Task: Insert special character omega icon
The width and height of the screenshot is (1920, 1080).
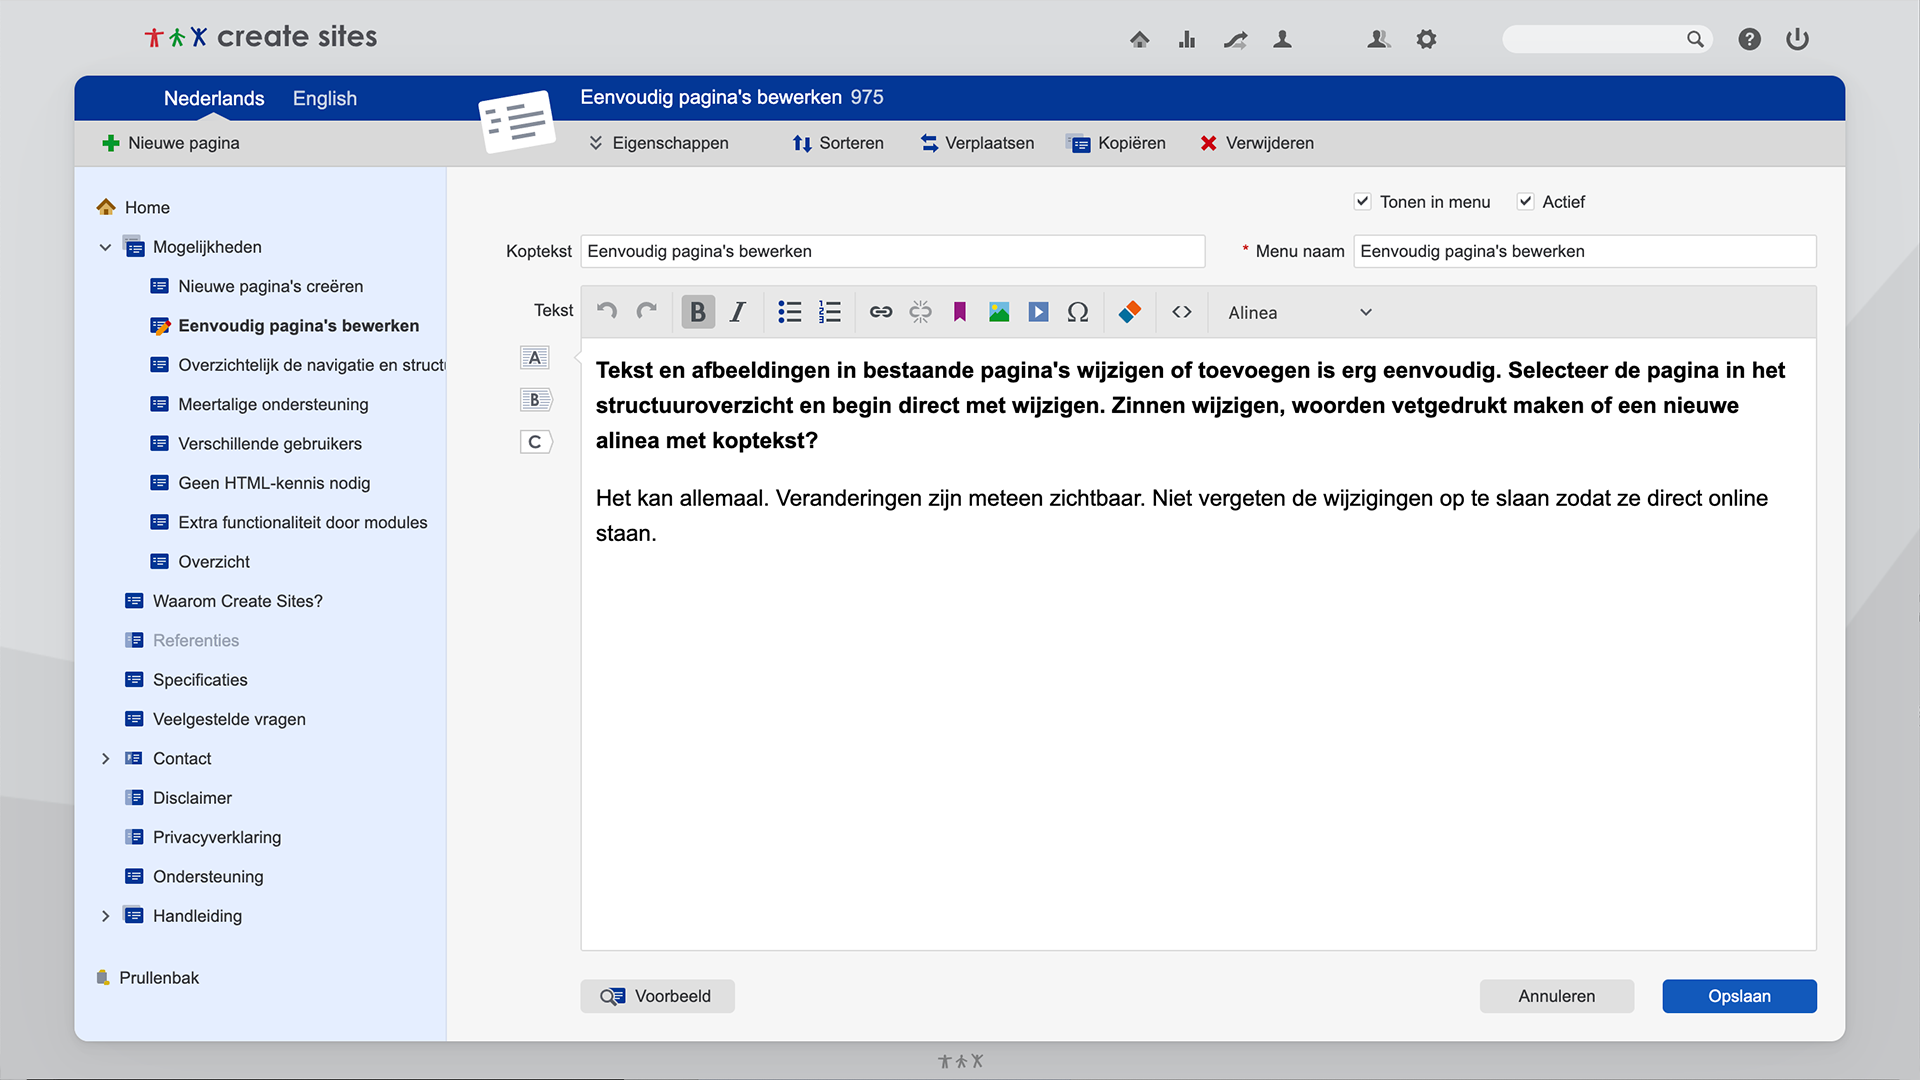Action: (1078, 312)
